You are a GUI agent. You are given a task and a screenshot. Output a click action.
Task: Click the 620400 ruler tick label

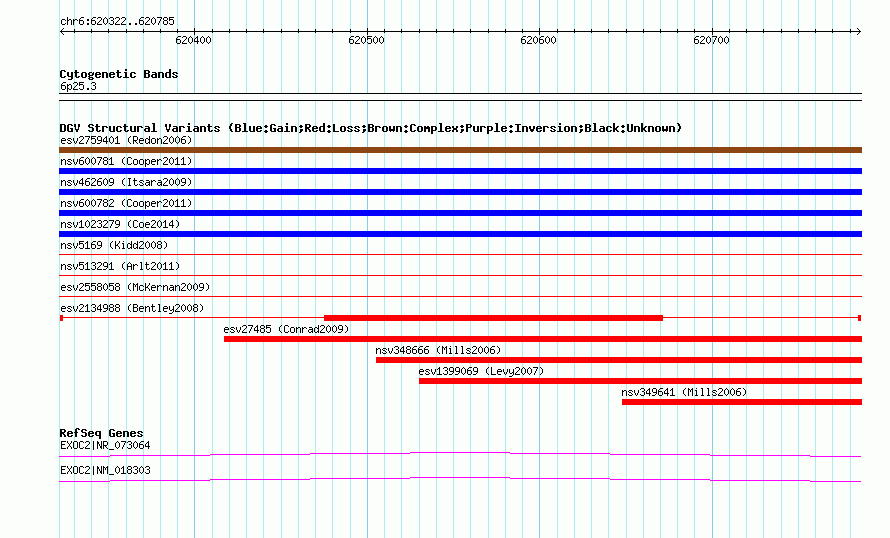click(193, 40)
